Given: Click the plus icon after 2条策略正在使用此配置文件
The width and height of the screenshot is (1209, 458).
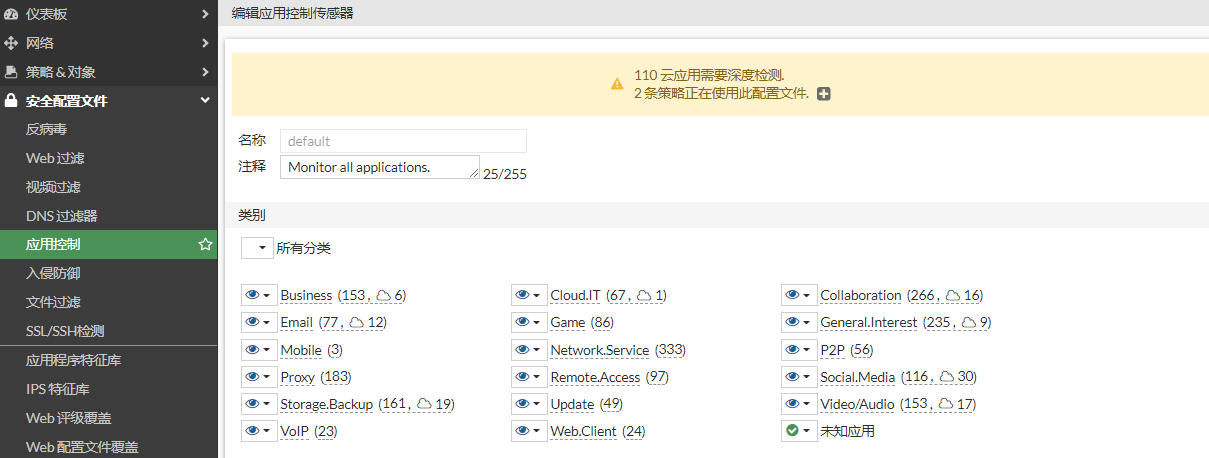Looking at the screenshot, I should pos(824,94).
